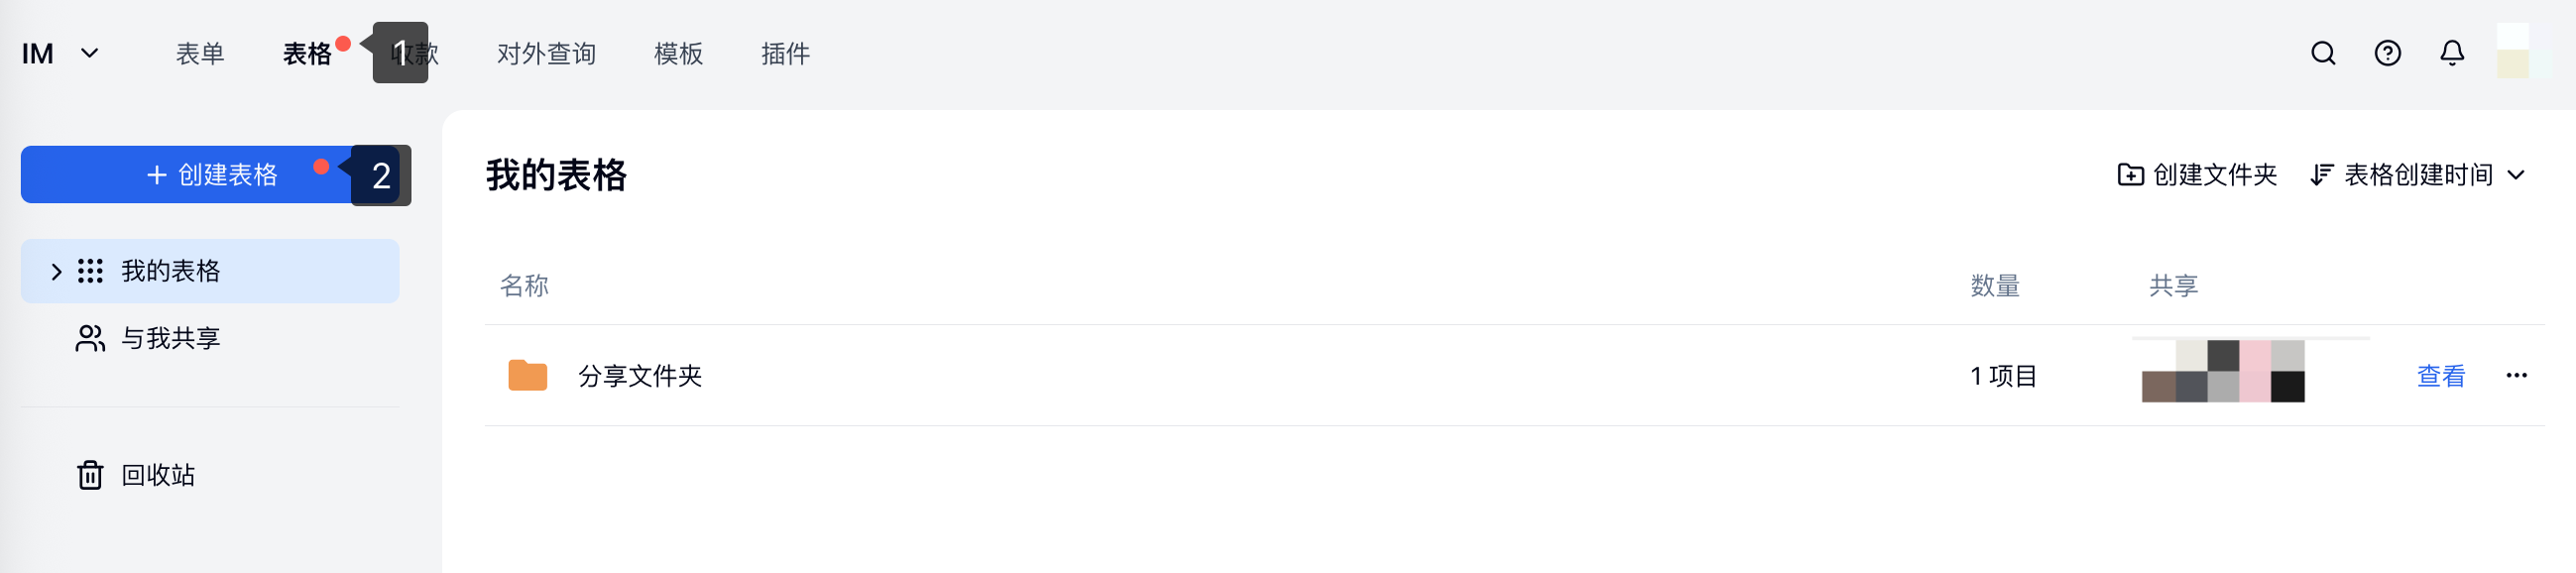
Task: Open the notifications bell icon
Action: tap(2451, 53)
